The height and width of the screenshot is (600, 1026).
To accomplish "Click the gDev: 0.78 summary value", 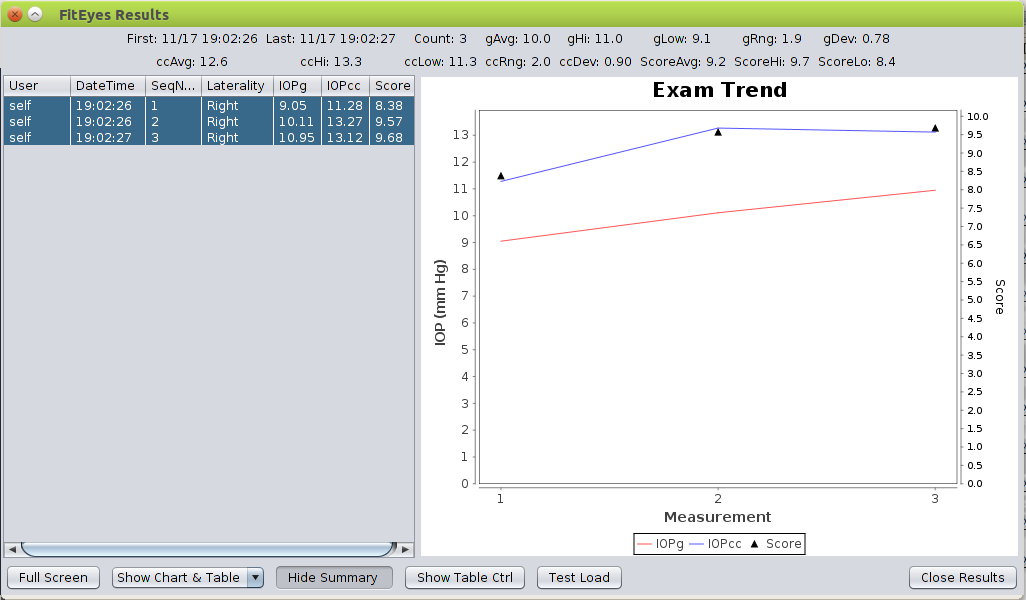I will pos(857,39).
